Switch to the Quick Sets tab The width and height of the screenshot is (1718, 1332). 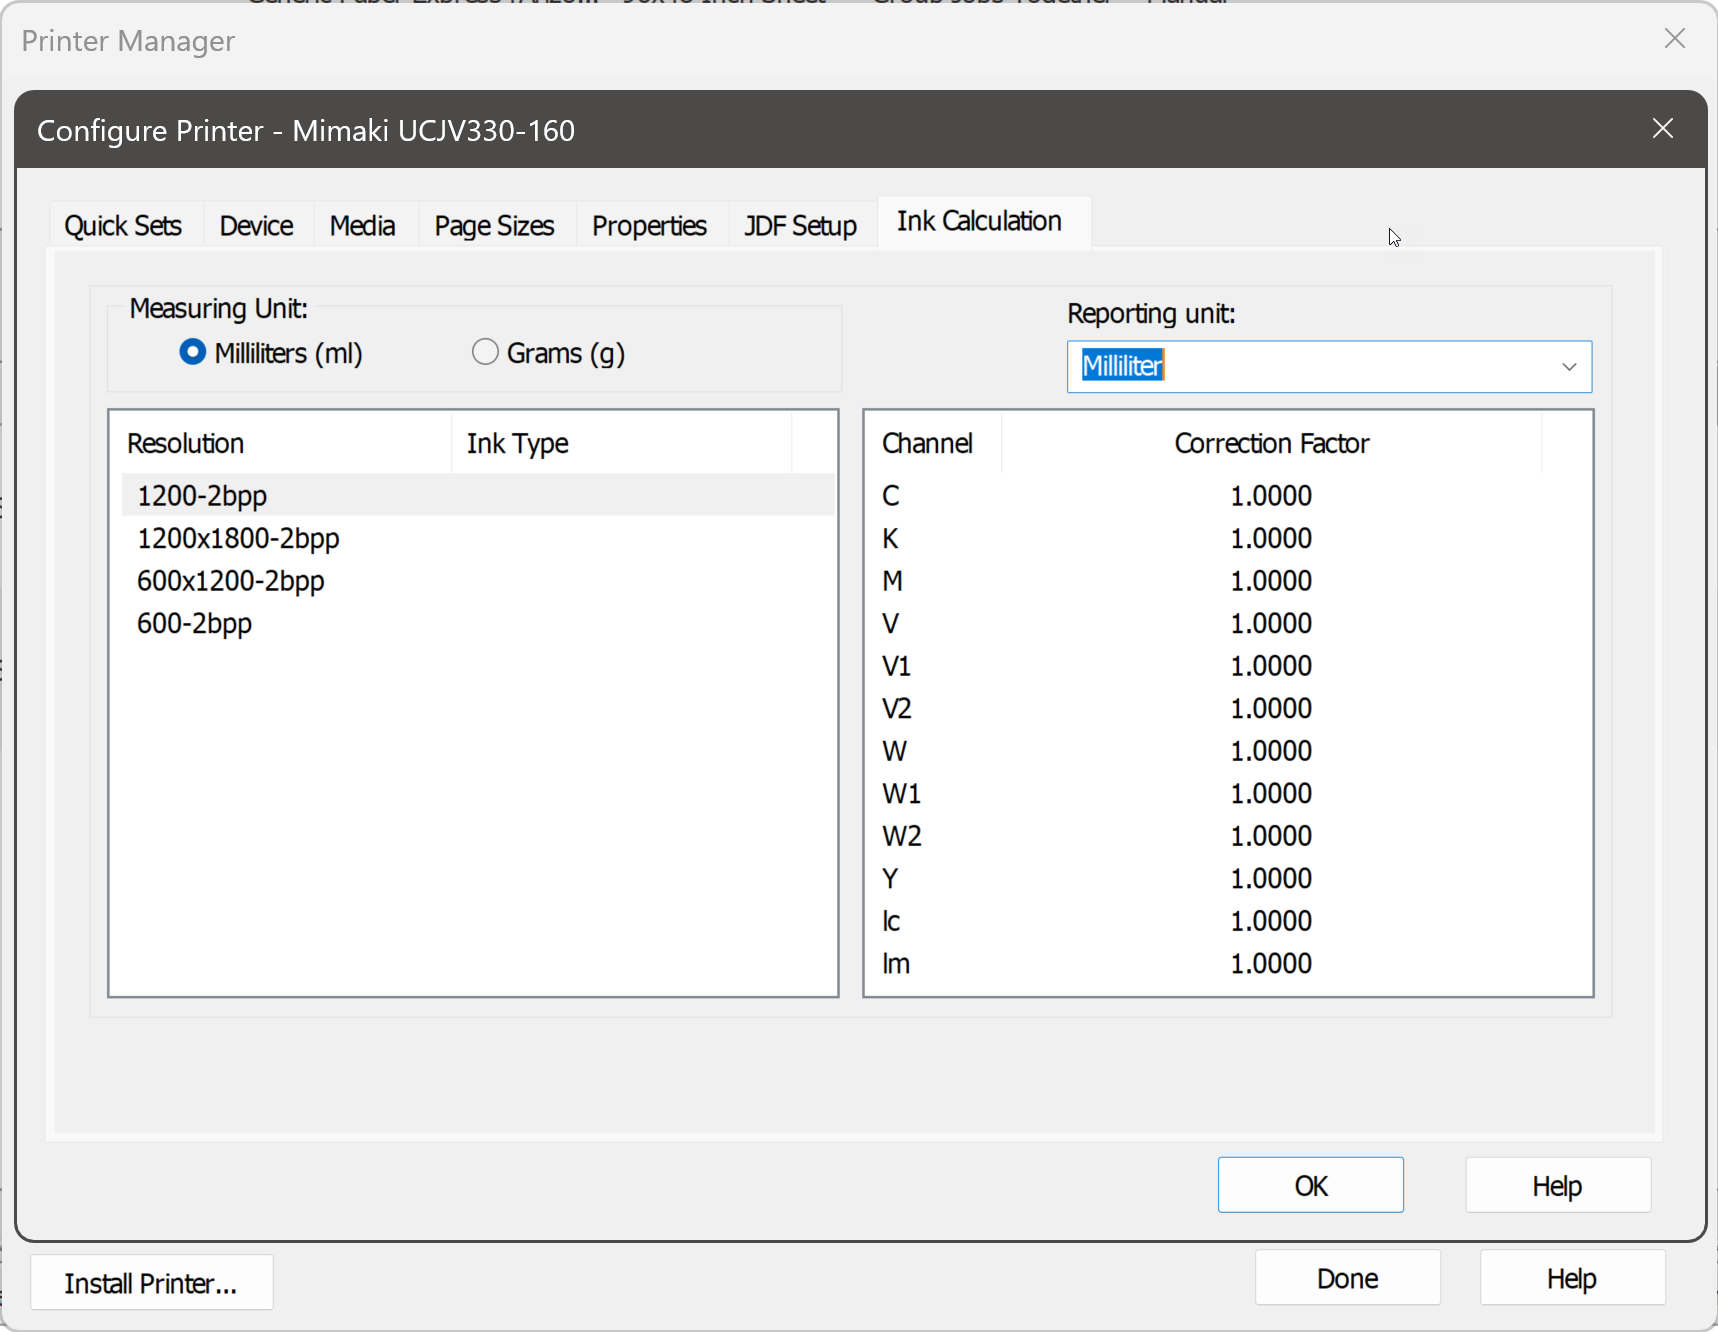tap(123, 226)
